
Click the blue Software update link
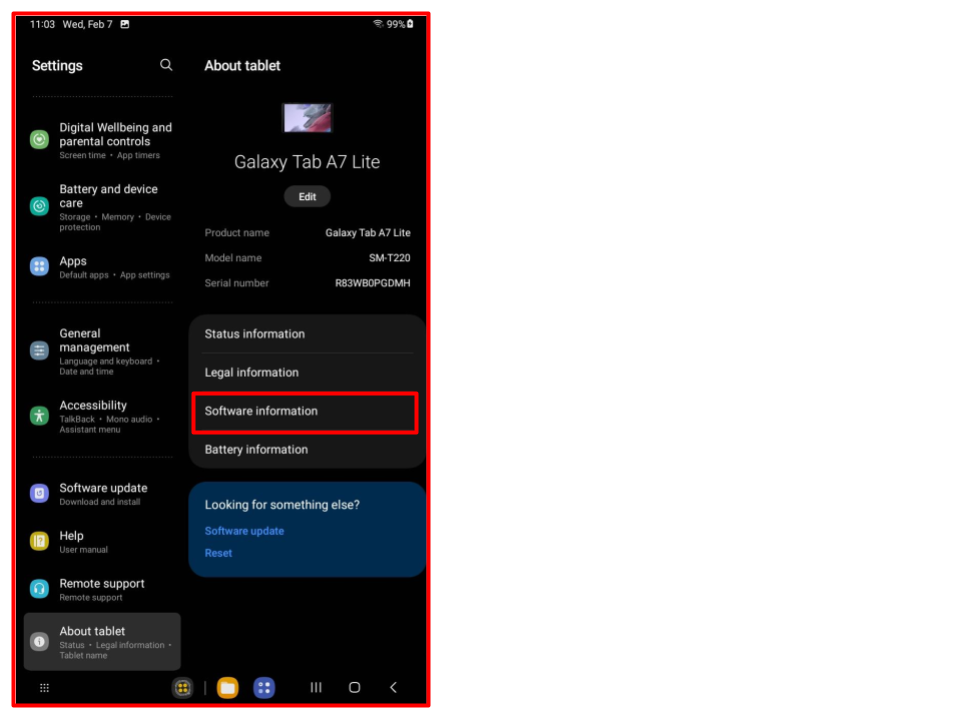(244, 531)
